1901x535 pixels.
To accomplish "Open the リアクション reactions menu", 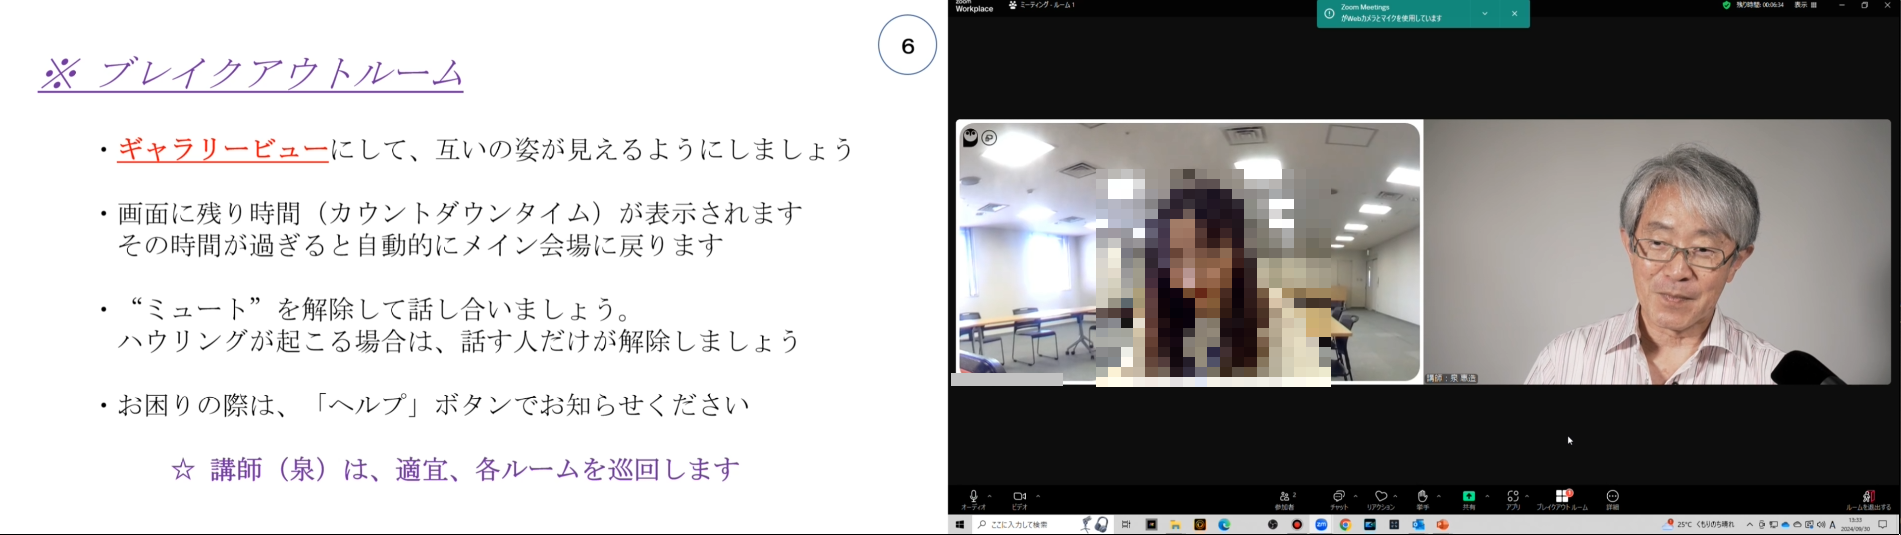I will (1381, 500).
